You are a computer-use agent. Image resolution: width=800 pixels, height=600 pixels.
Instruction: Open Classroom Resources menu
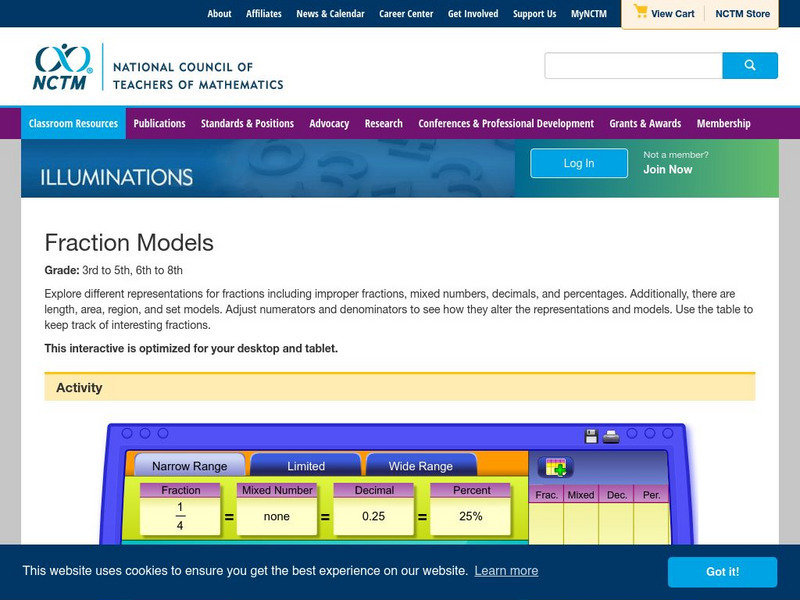73,123
